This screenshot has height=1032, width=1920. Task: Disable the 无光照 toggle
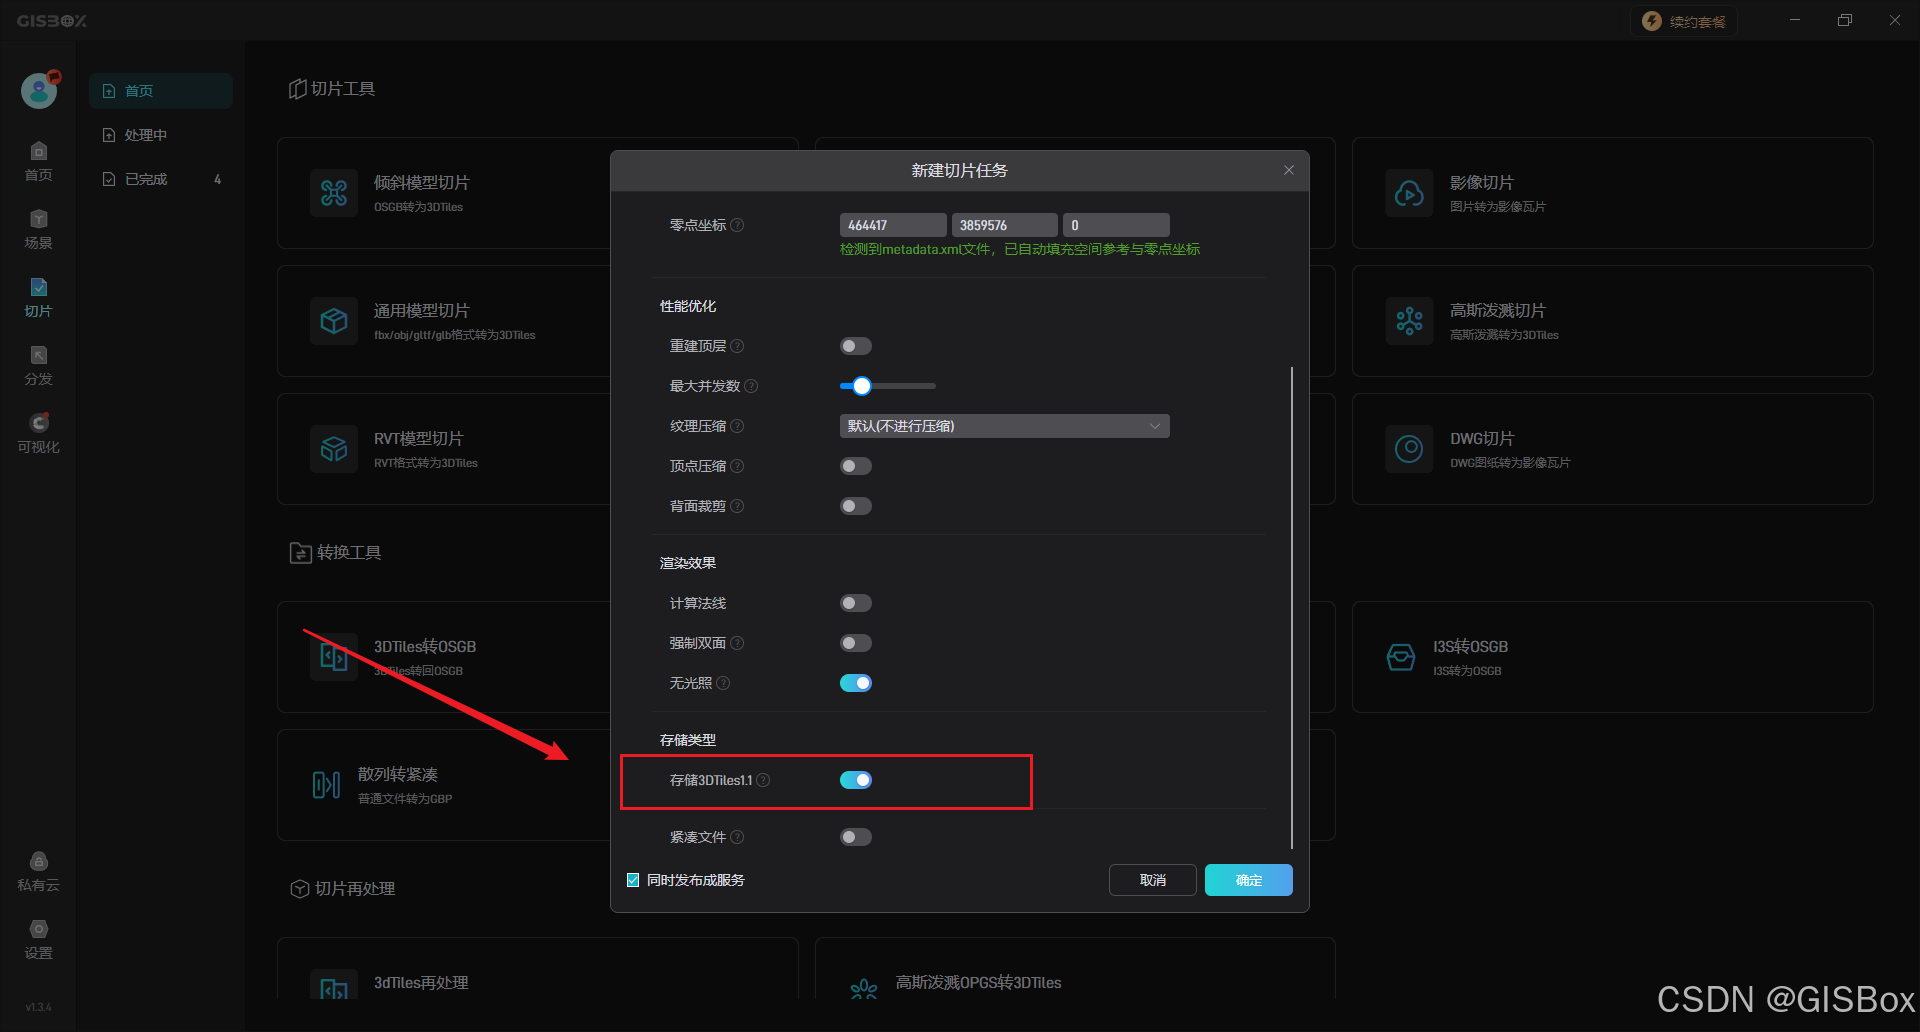856,683
